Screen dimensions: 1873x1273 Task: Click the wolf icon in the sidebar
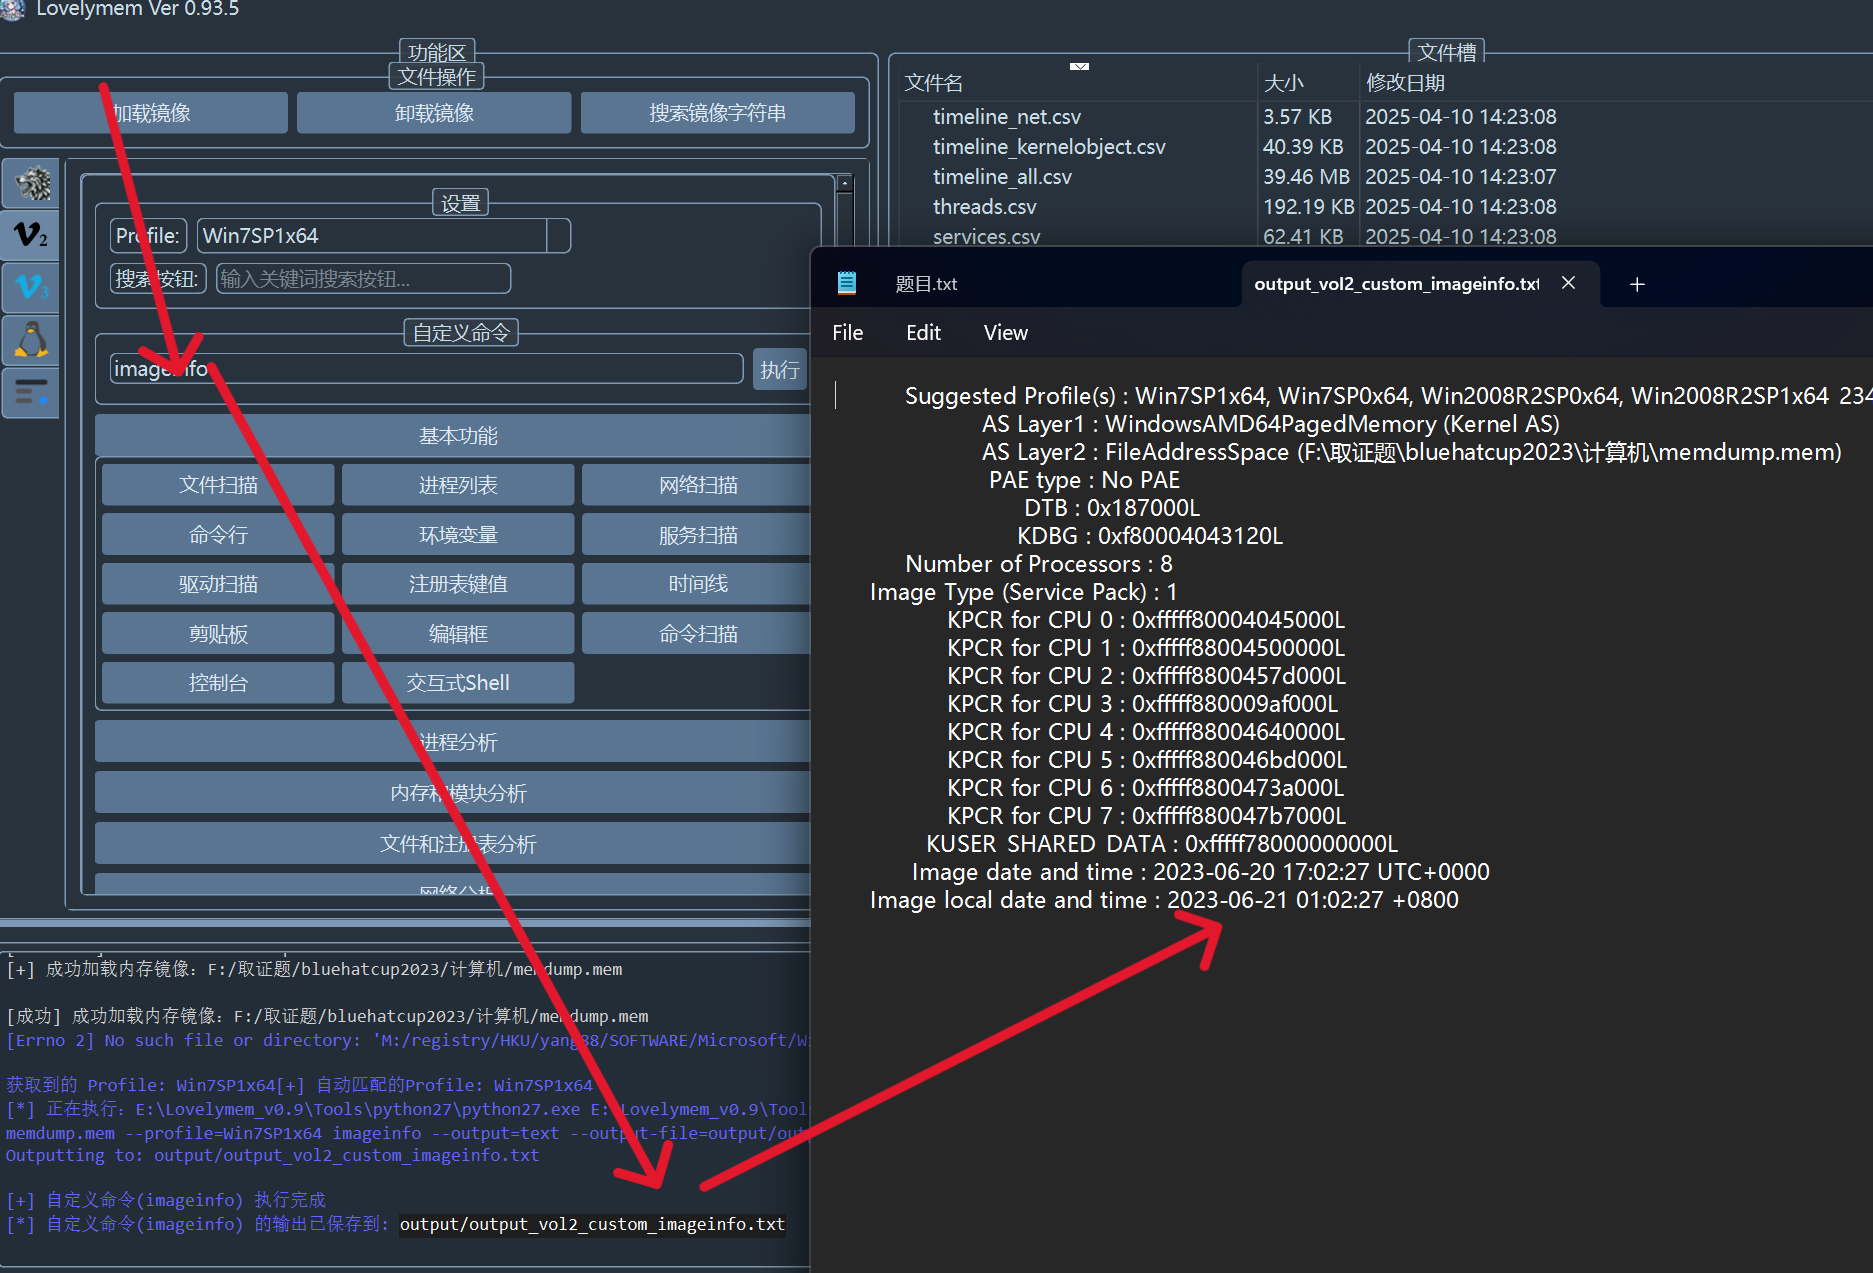pos(32,184)
